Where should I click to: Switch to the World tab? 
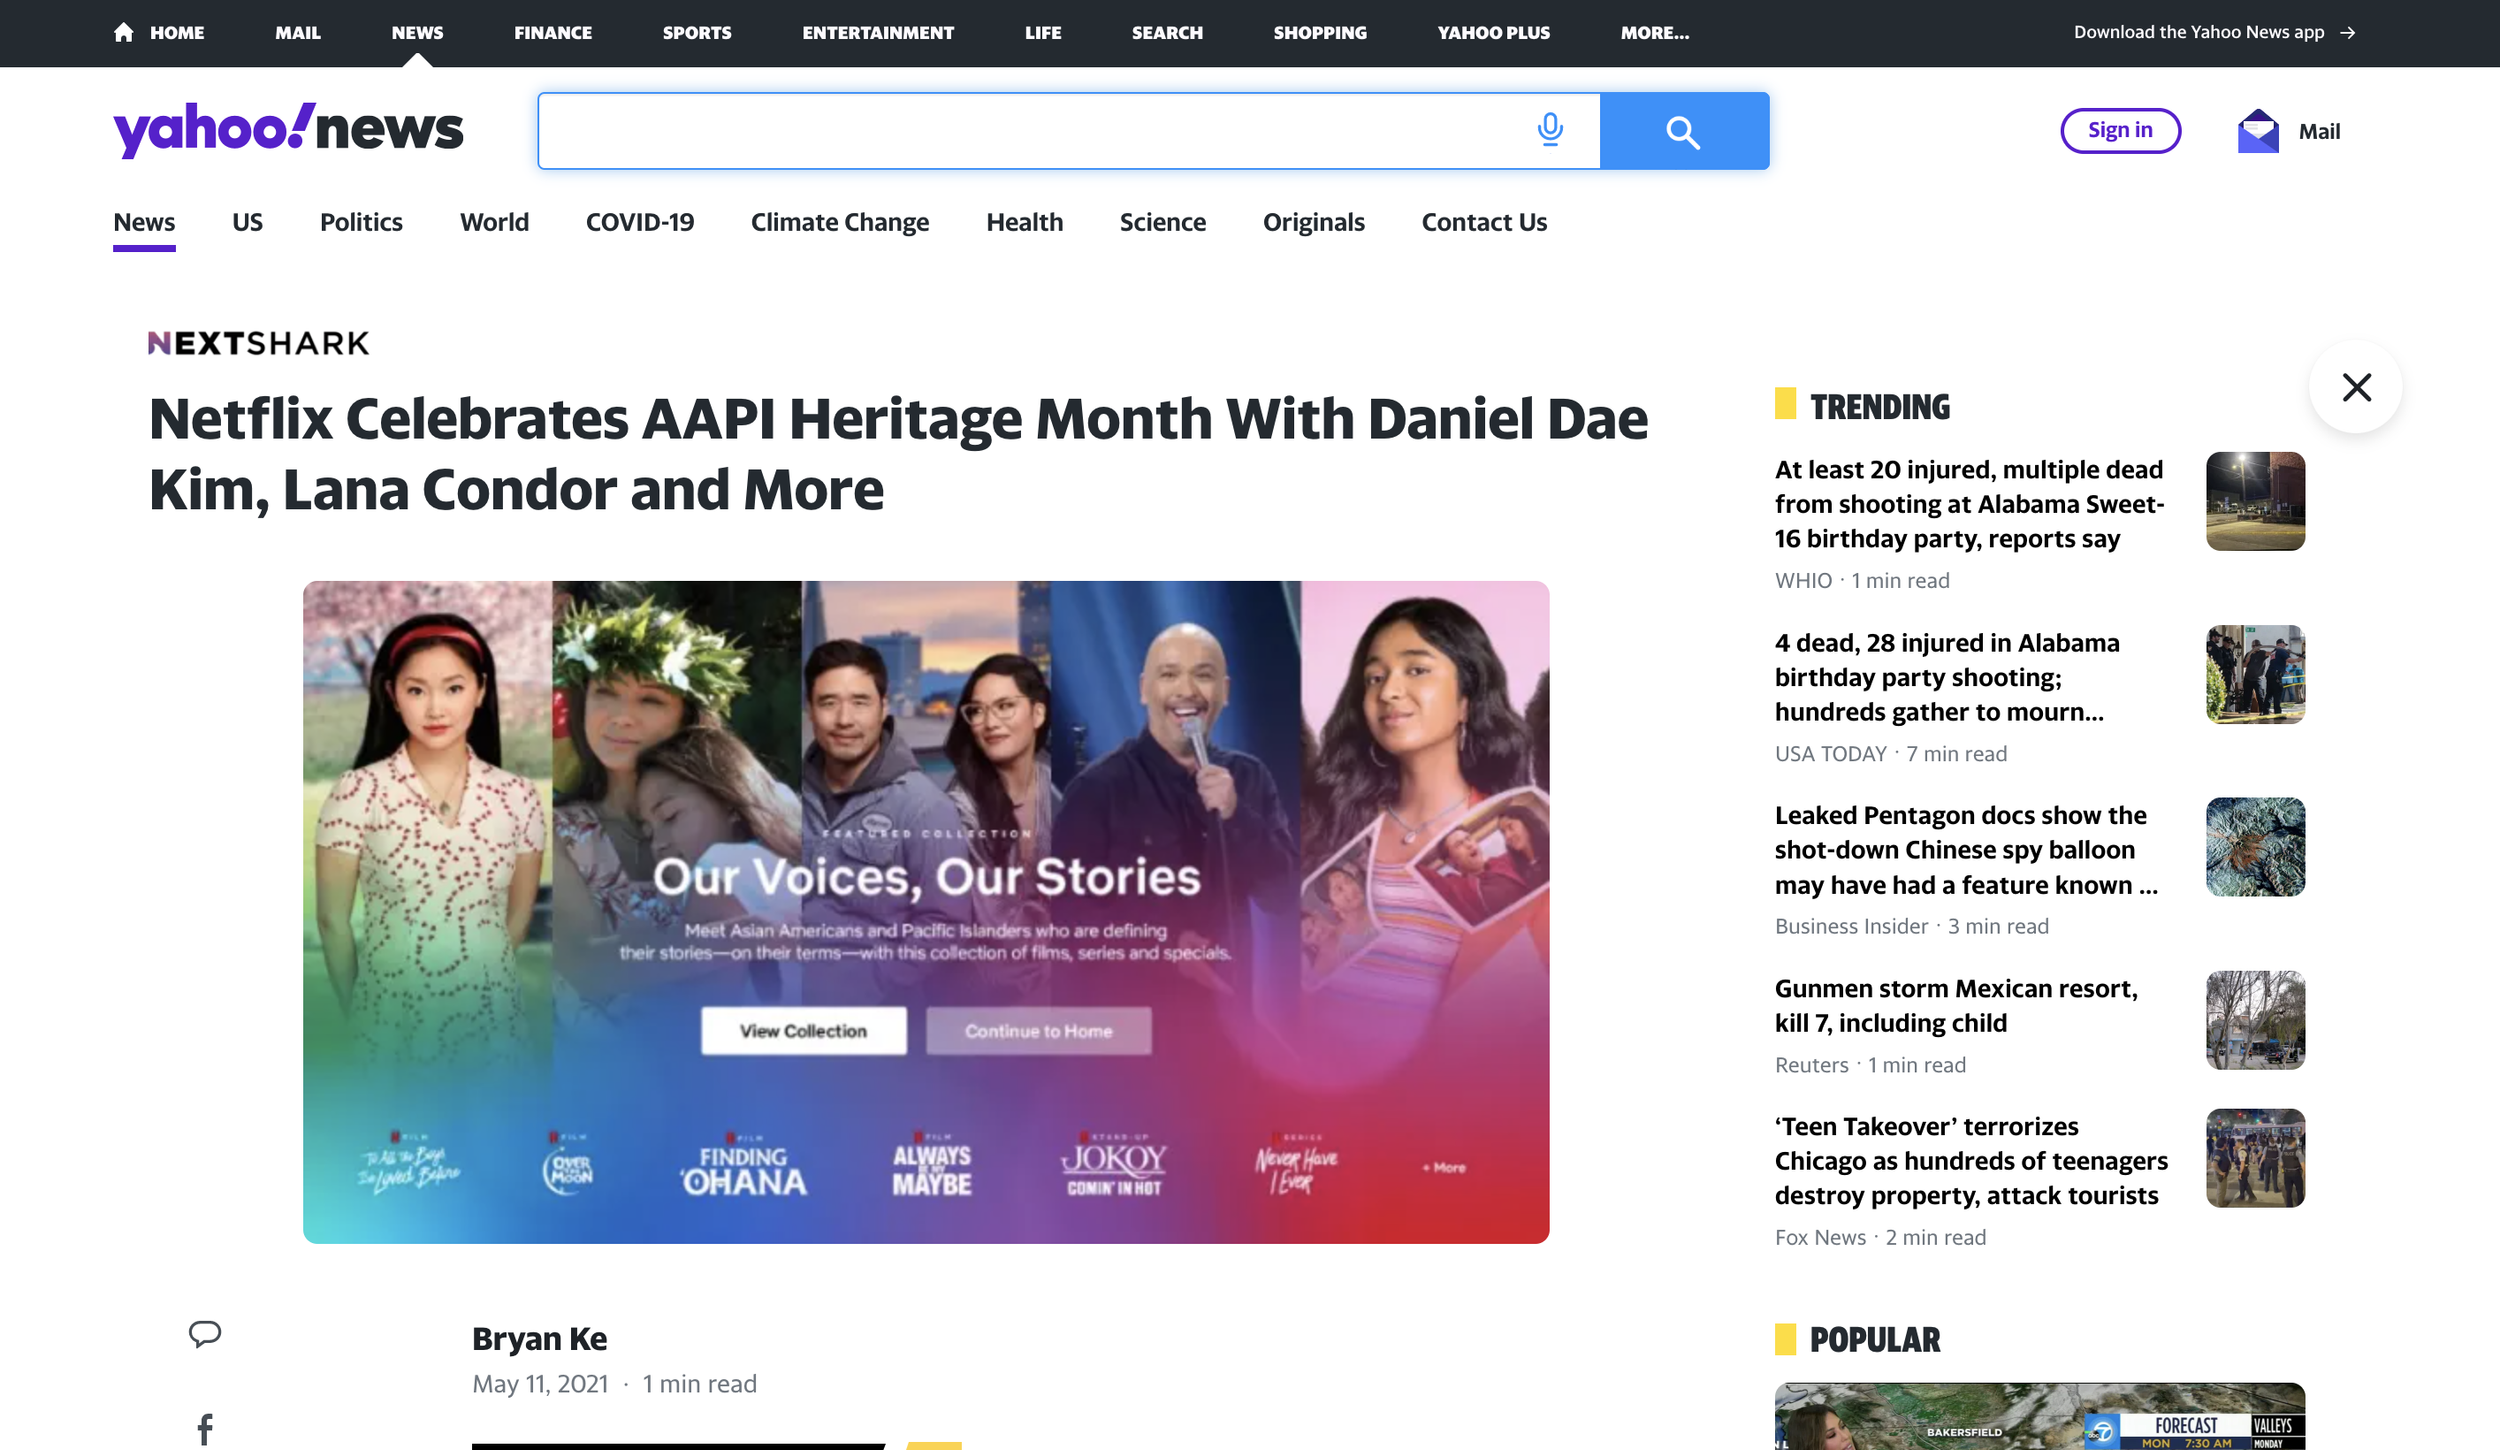[x=494, y=222]
